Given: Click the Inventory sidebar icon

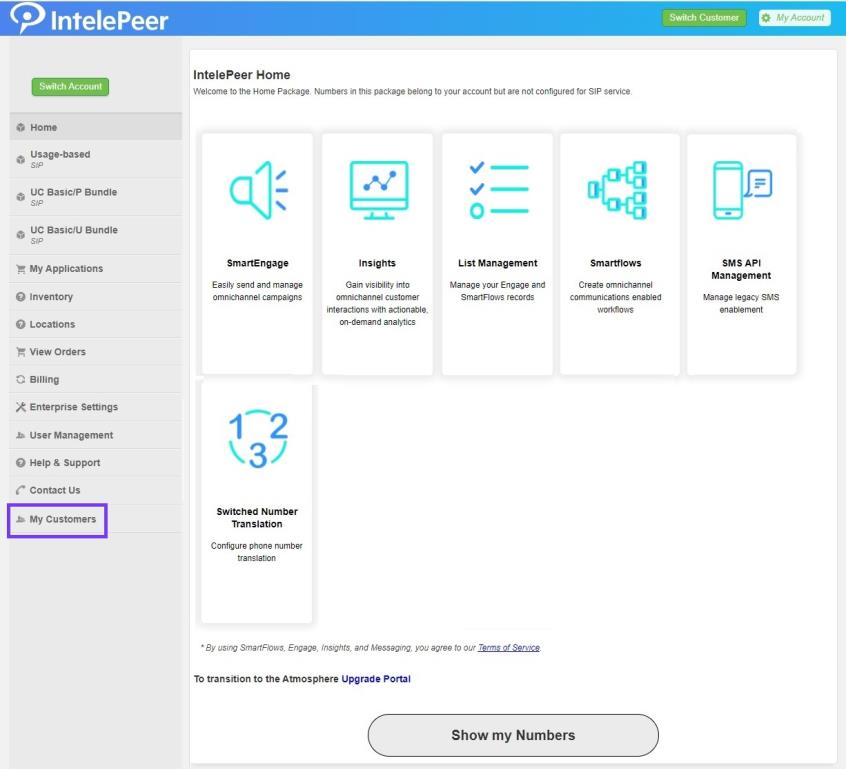Looking at the screenshot, I should (21, 297).
